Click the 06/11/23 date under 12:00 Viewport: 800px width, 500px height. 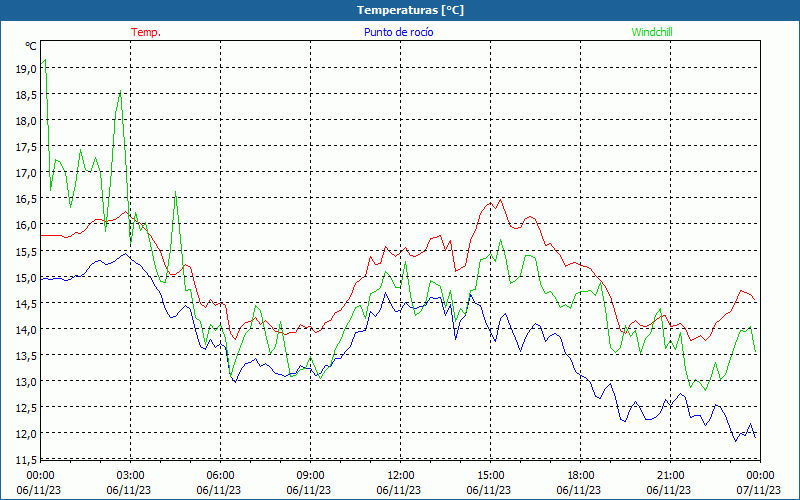pos(399,490)
